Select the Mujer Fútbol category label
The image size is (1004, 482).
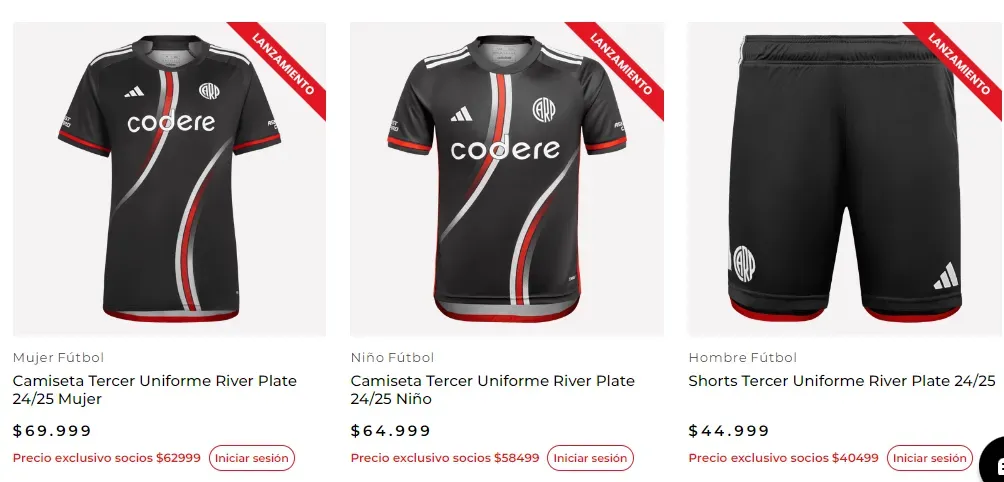click(x=58, y=357)
